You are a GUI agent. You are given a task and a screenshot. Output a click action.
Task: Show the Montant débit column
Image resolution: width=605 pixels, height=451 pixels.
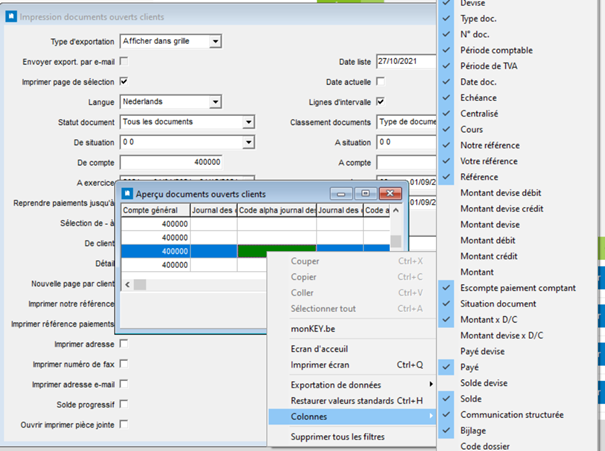517,240
